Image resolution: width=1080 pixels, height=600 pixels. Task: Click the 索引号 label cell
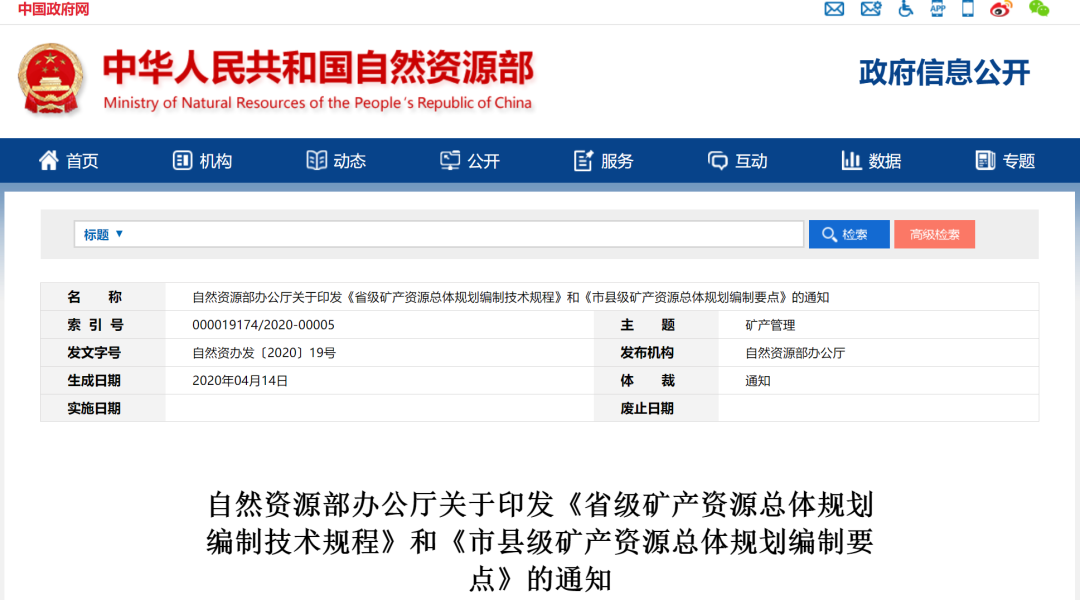point(103,324)
